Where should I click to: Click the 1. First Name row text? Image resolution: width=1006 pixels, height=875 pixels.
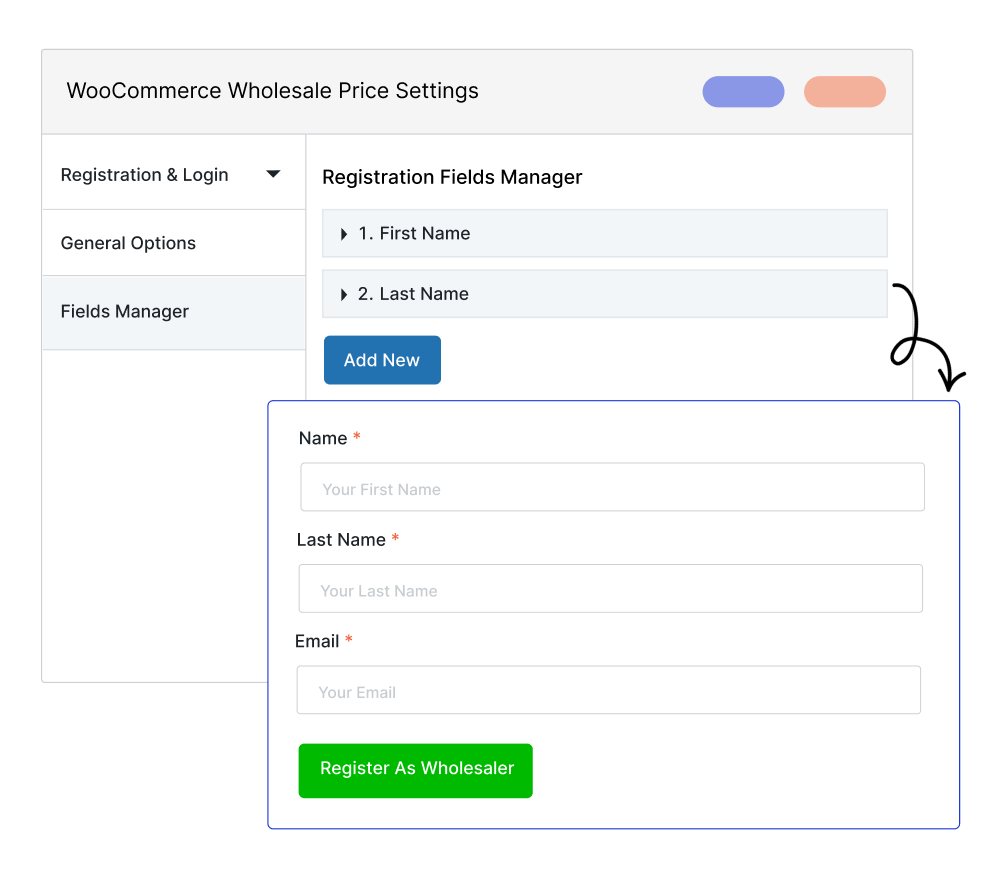coord(414,234)
